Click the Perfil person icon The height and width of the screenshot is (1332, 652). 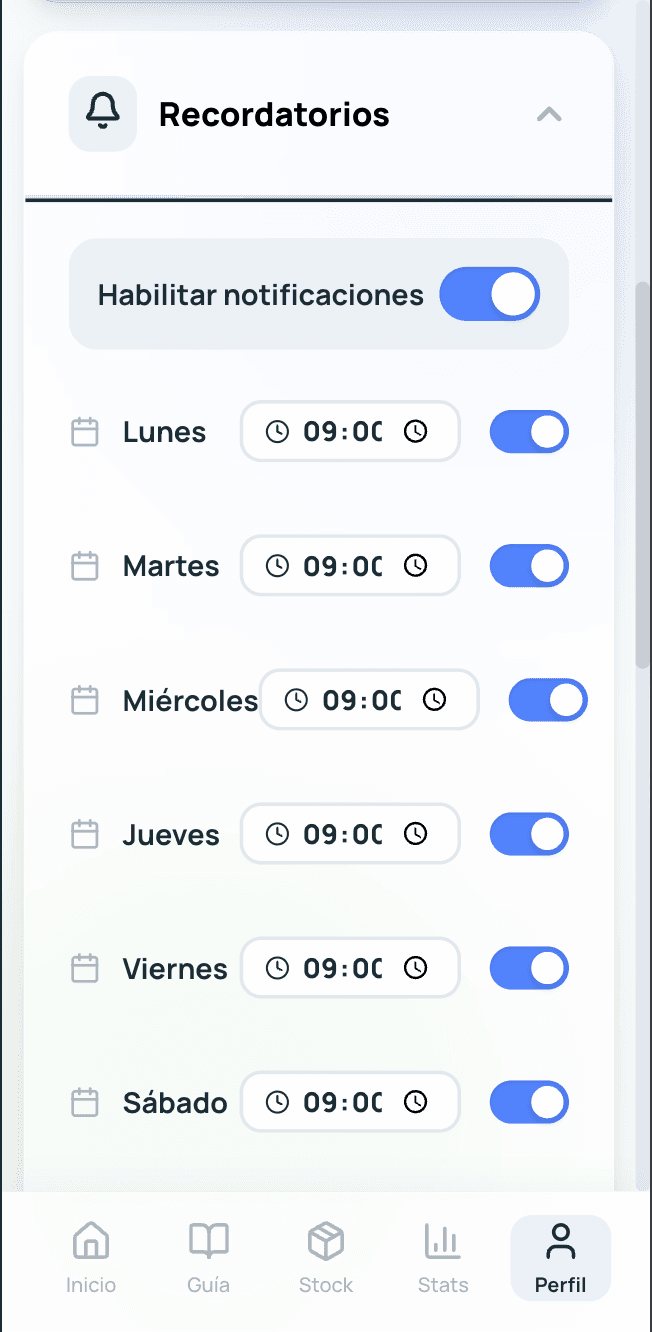pyautogui.click(x=560, y=1240)
